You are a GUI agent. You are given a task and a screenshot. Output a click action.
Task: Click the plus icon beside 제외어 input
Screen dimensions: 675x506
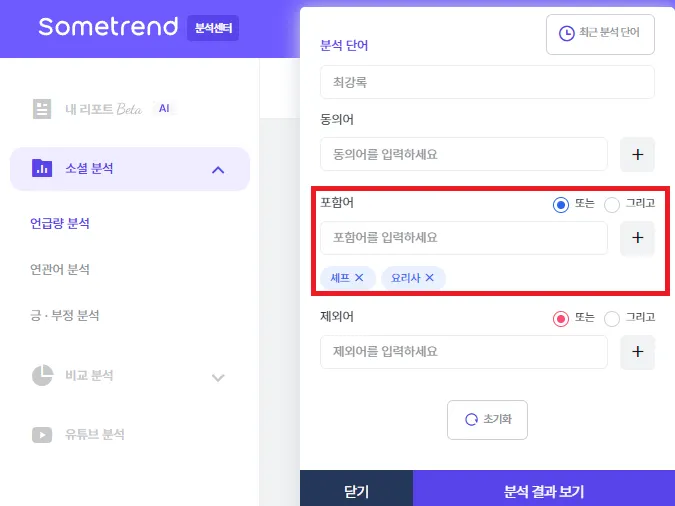[x=638, y=352]
